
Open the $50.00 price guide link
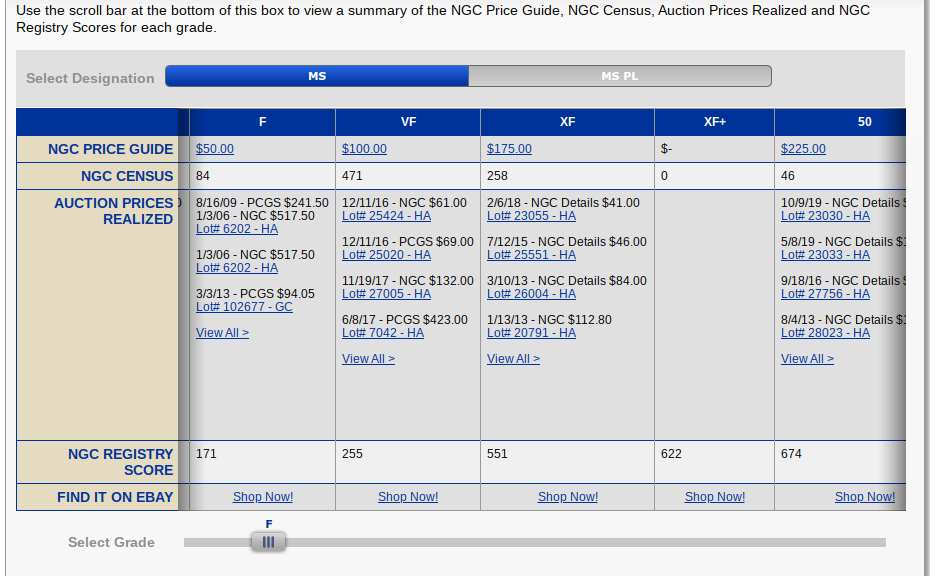click(215, 149)
